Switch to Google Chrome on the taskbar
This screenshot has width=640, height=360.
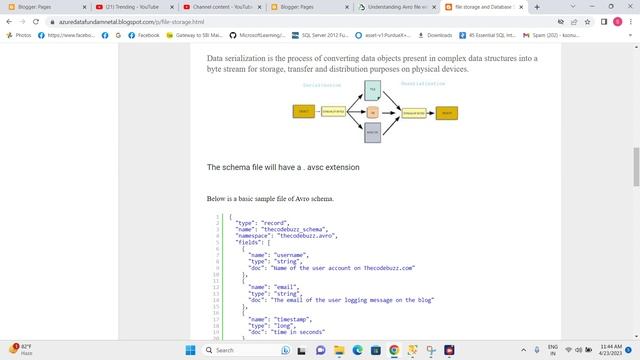point(394,350)
